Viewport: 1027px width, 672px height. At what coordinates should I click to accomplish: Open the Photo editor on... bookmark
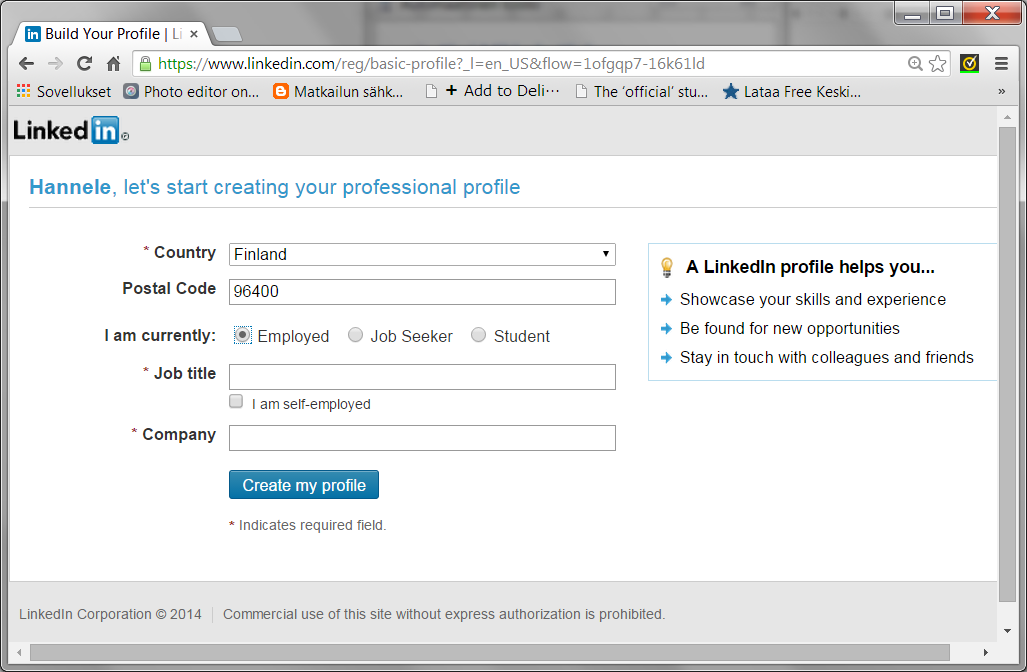[191, 92]
